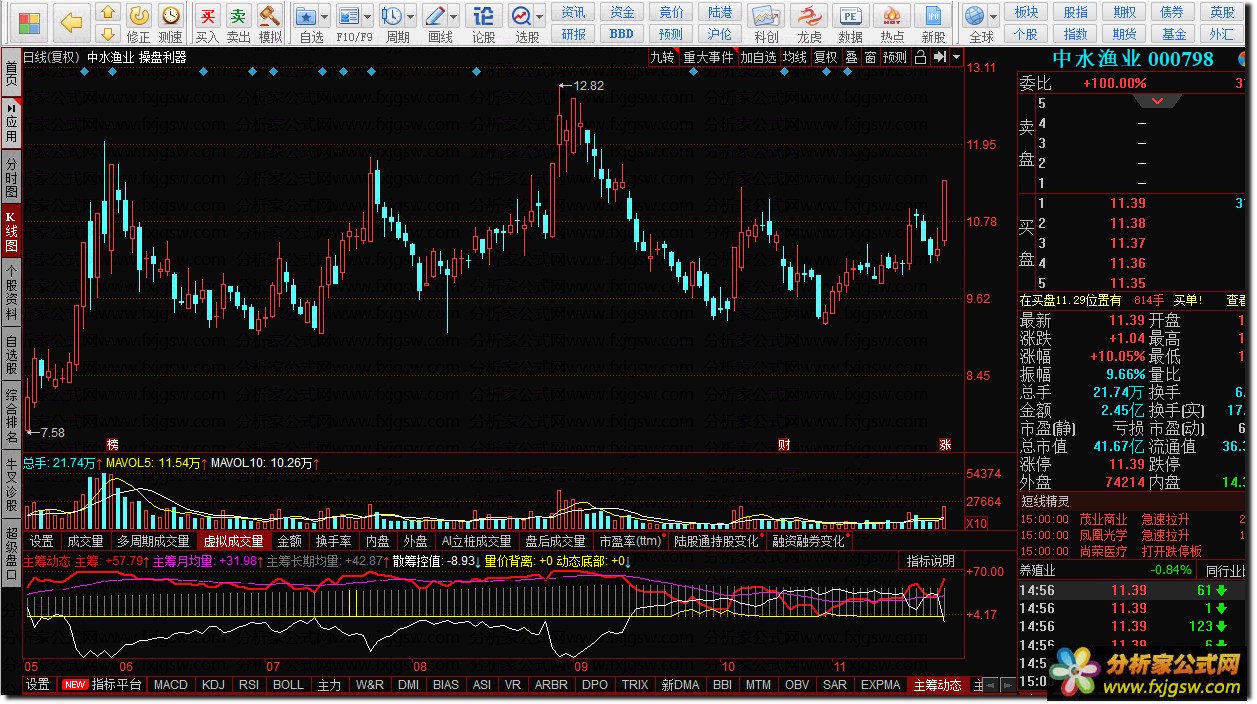Click the 指标说明 indicator description button
Screen dimensions: 1257x704
(930, 561)
